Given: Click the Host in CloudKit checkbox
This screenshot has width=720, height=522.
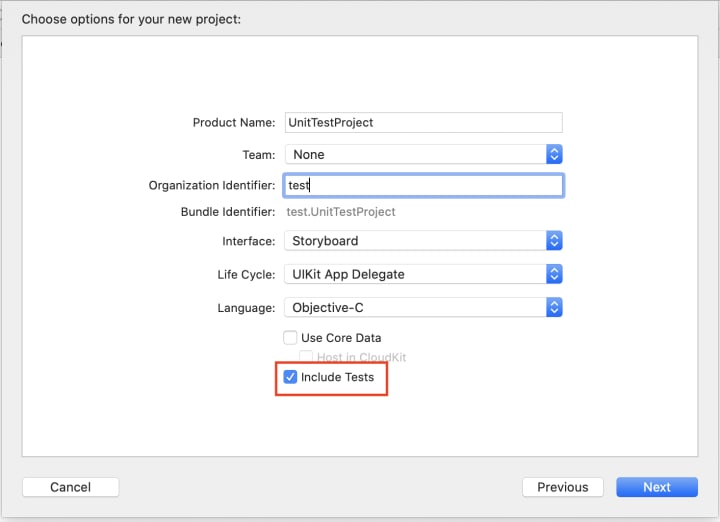Looking at the screenshot, I should (307, 357).
